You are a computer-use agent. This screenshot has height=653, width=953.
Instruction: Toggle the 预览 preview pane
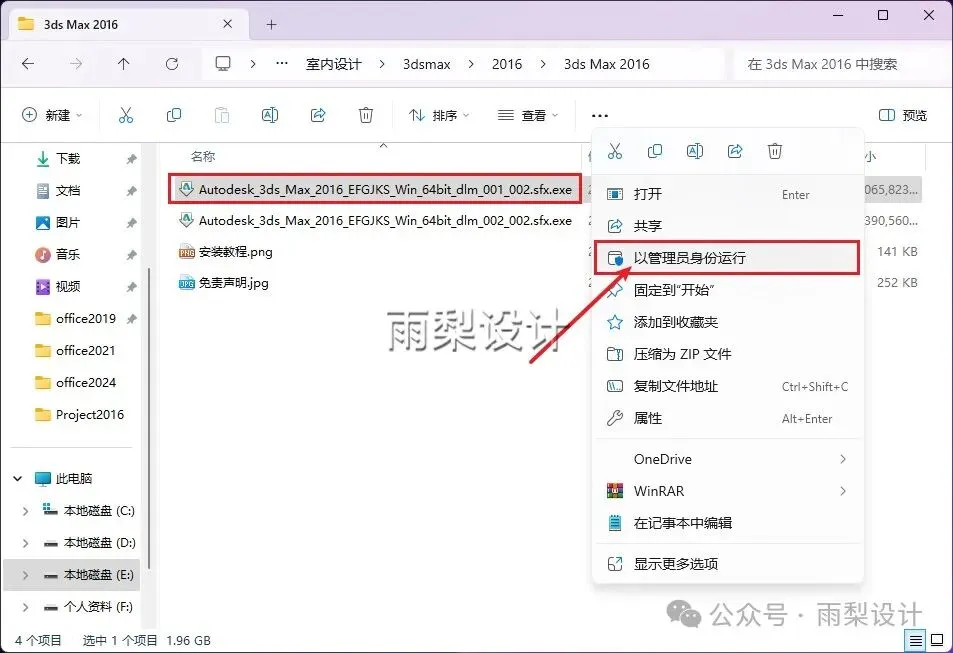(x=903, y=115)
